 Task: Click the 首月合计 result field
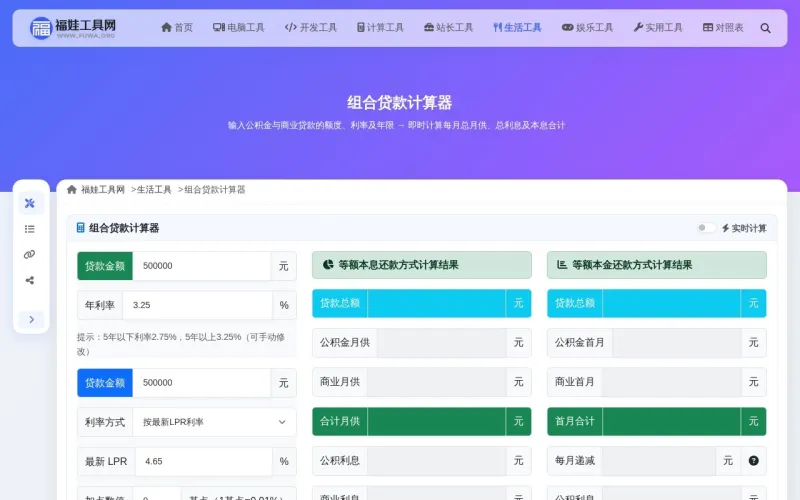point(671,421)
